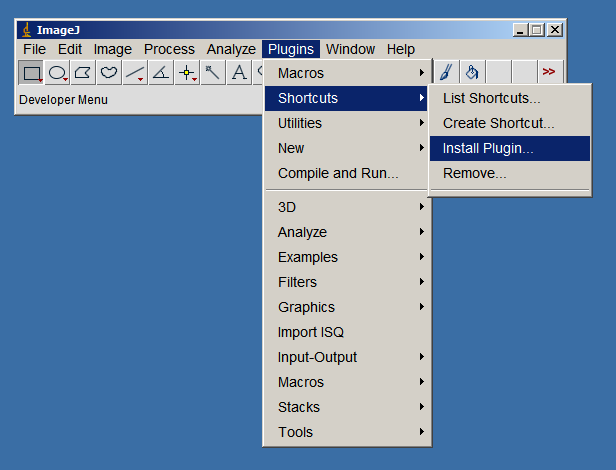Expand the Stacks submenu
Image resolution: width=616 pixels, height=470 pixels.
pos(347,407)
